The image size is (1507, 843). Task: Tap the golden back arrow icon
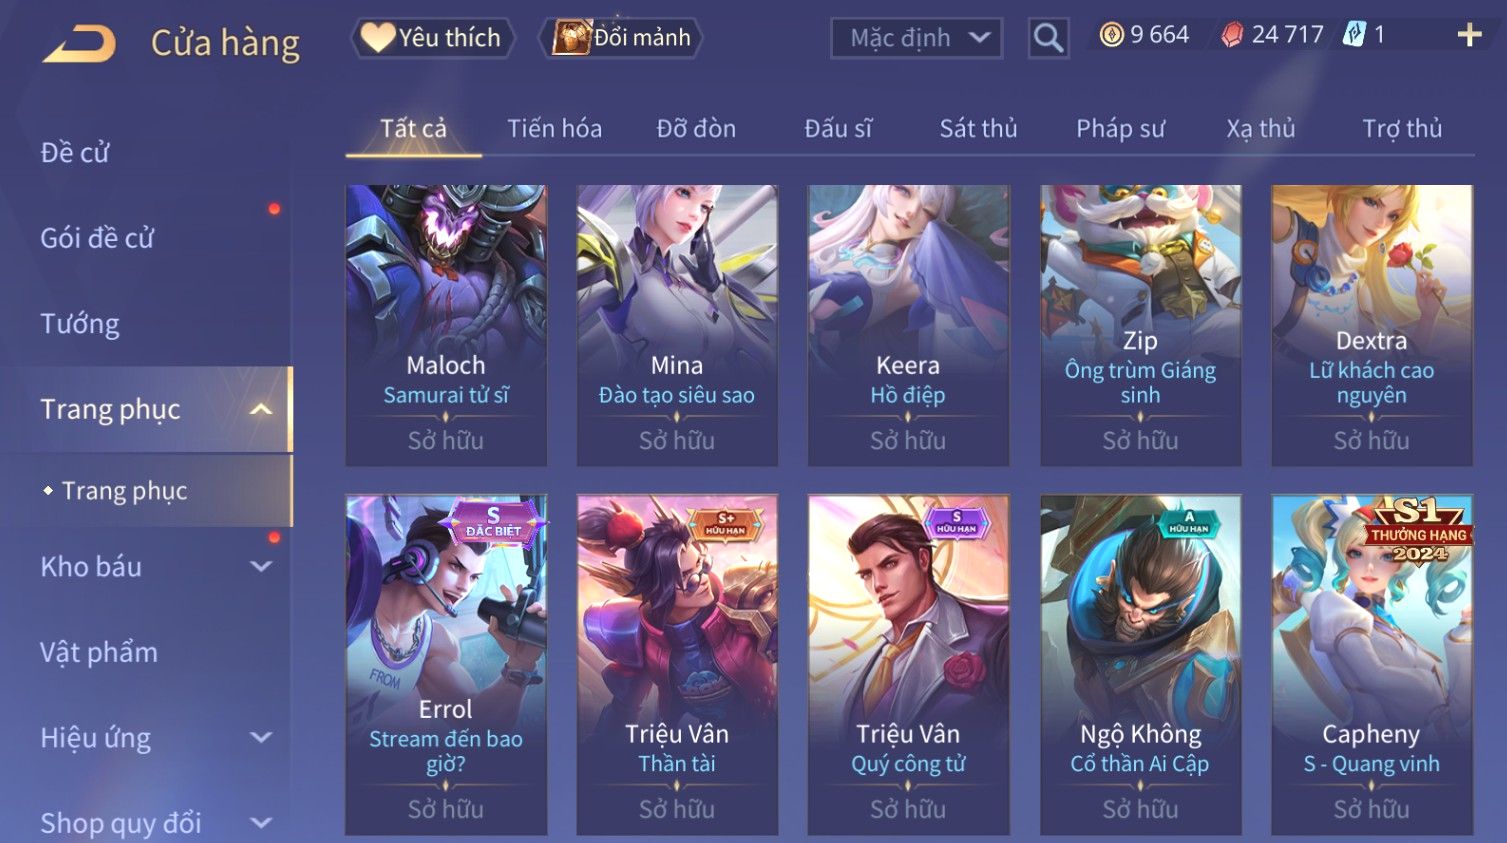pos(79,44)
